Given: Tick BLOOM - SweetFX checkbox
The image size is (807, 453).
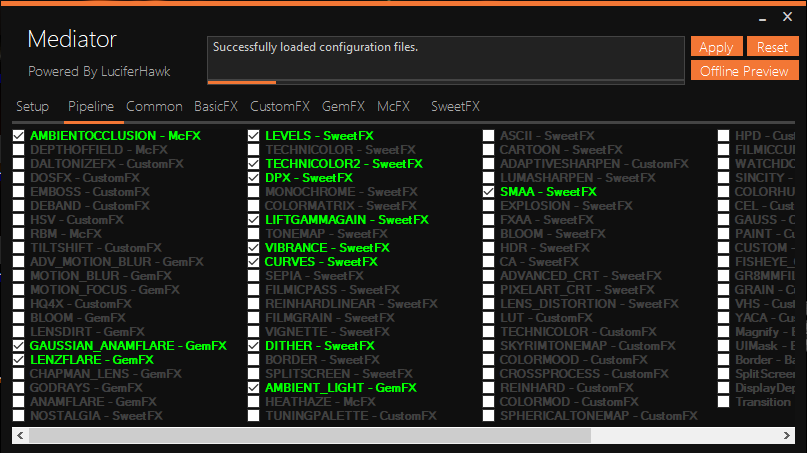Looking at the screenshot, I should click(488, 233).
